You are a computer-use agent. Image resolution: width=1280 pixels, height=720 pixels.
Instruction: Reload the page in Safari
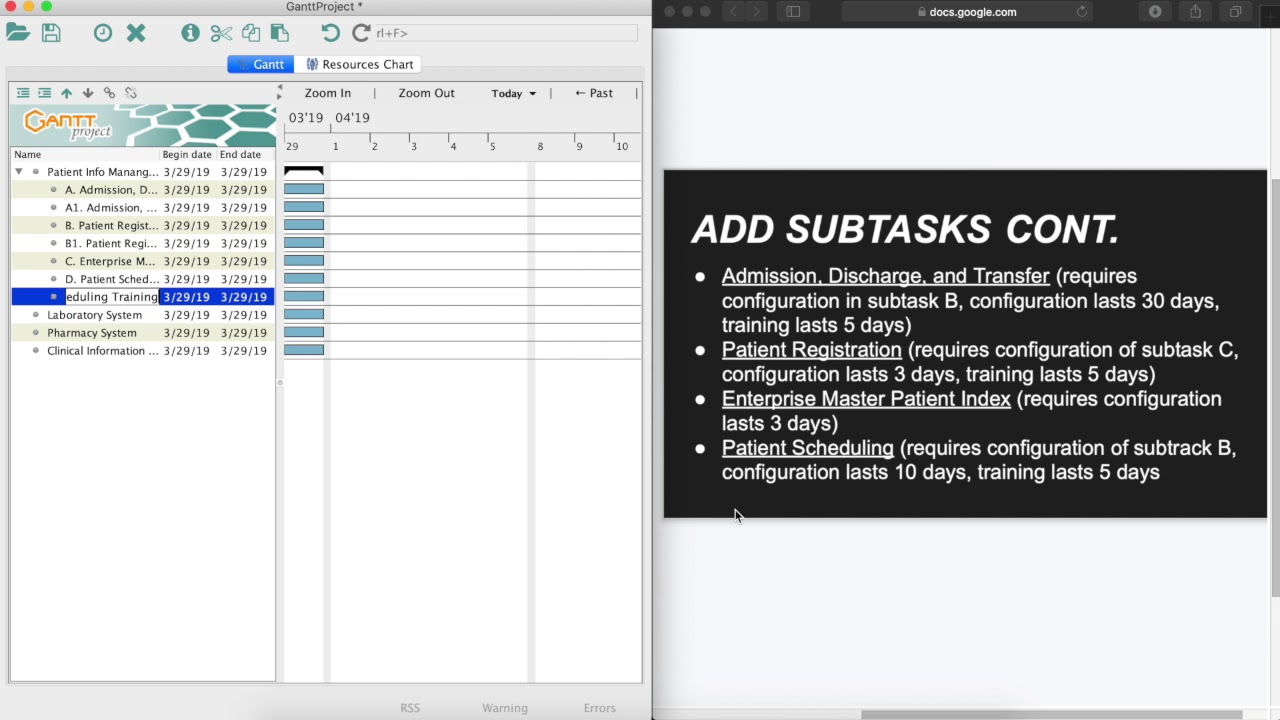(1081, 12)
